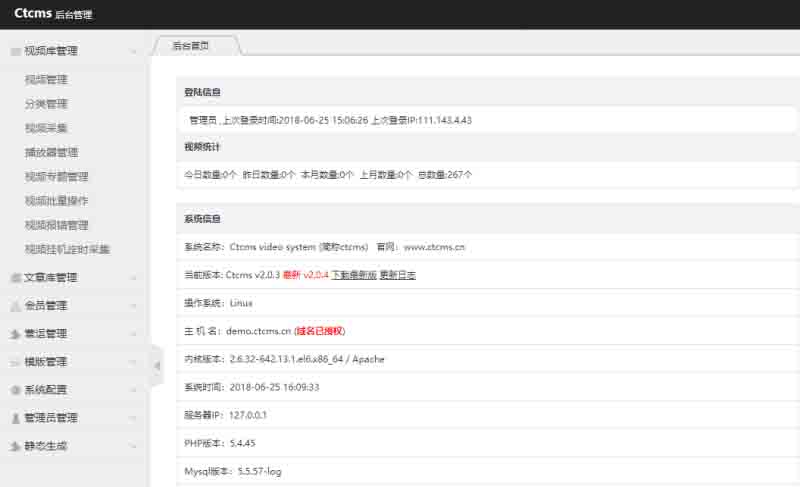Click the 系统配置 settings icon
This screenshot has width=800, height=487.
click(15, 390)
